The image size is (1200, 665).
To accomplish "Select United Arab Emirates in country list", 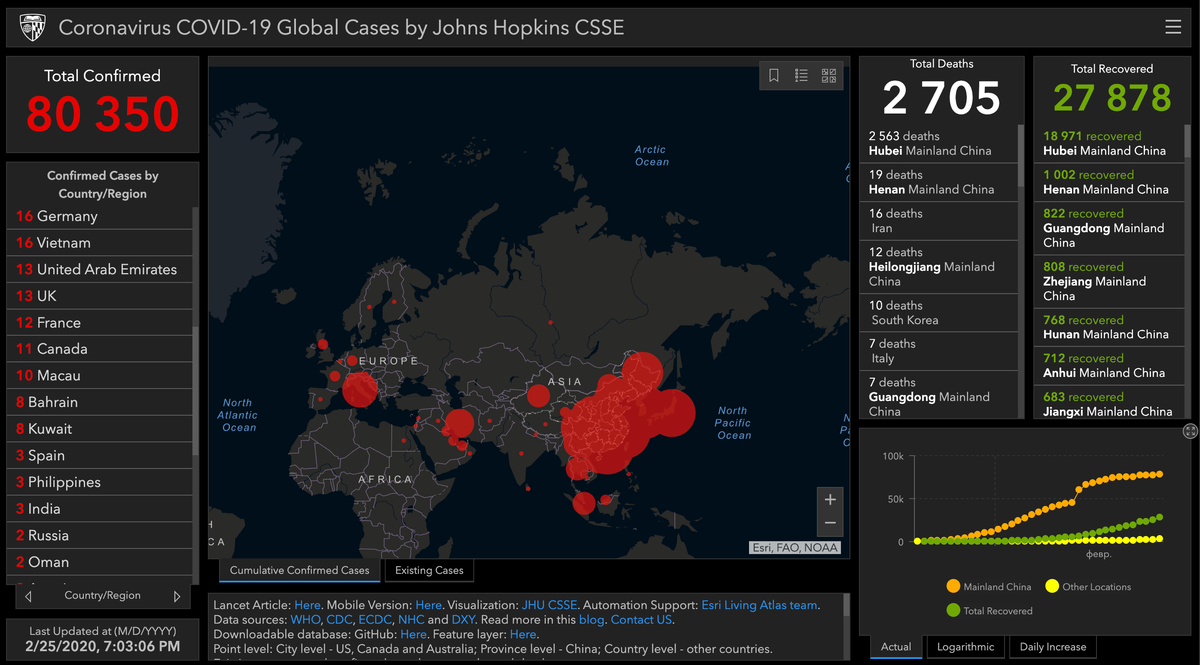I will [x=100, y=269].
